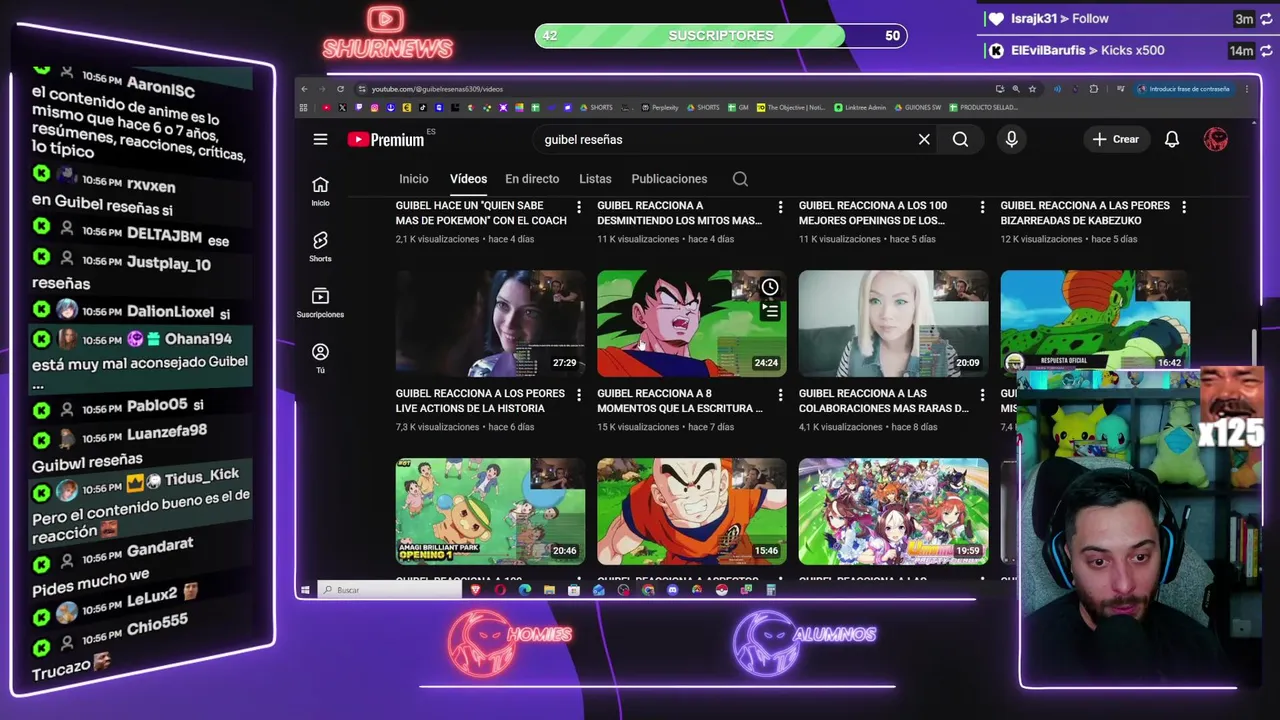The height and width of the screenshot is (720, 1280).
Task: Open options for 'COLABORACIONES MAS RARAS' video
Action: tap(982, 395)
